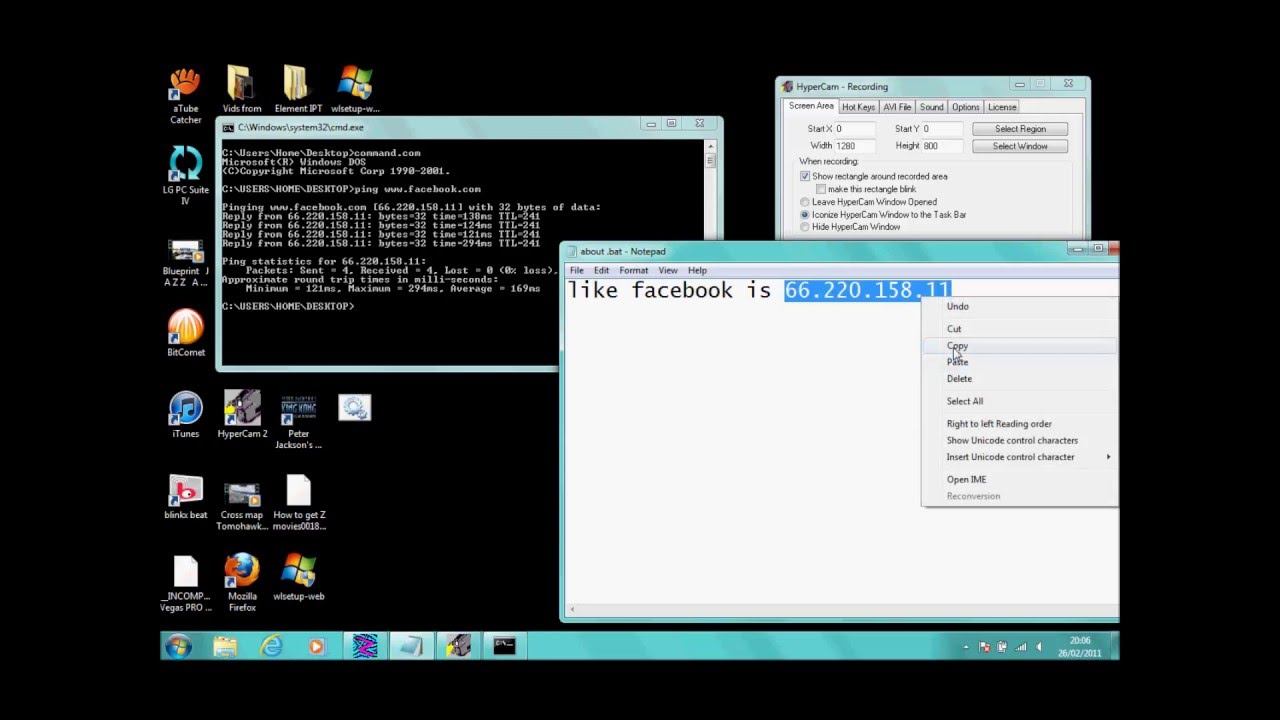This screenshot has width=1280, height=720.
Task: Open the pink zigzag app on the taskbar
Action: (x=365, y=647)
